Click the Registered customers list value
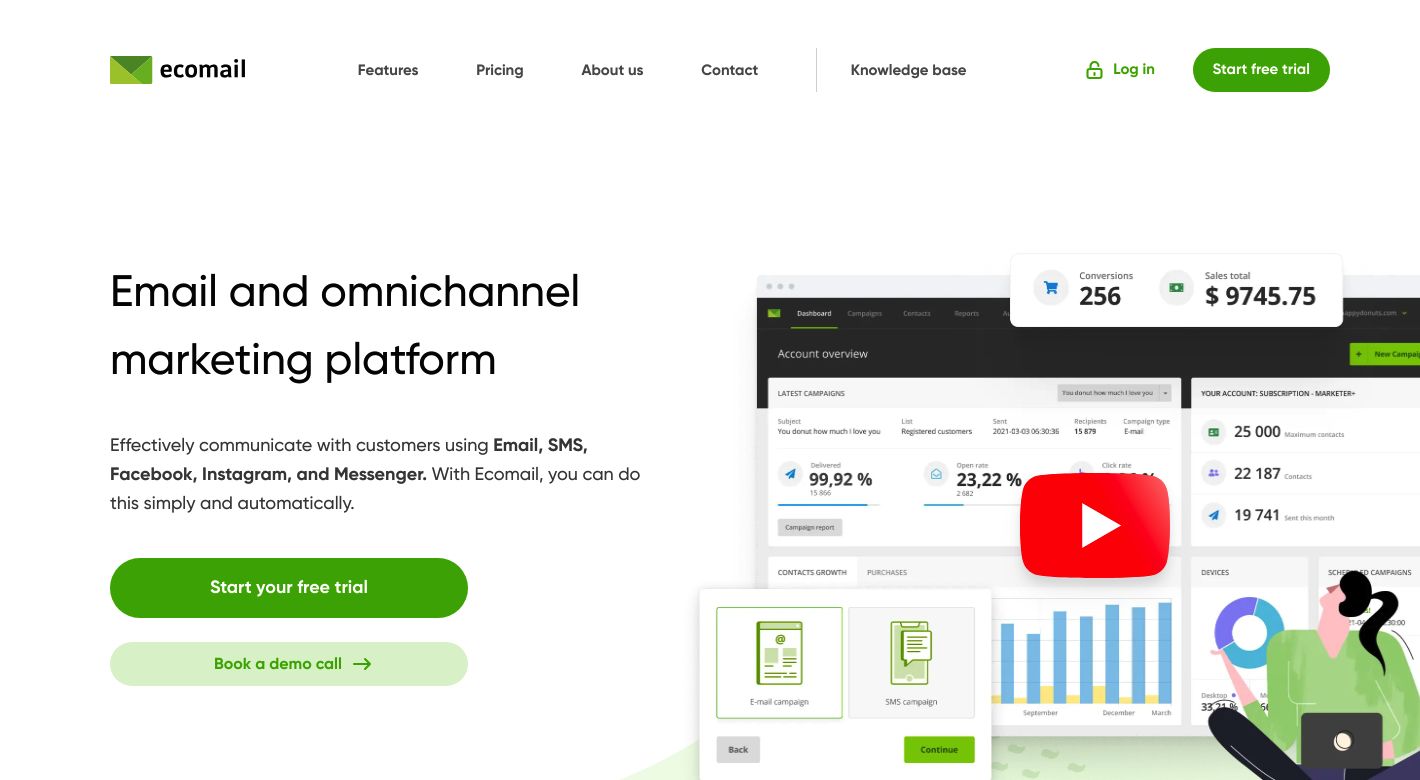The width and height of the screenshot is (1420, 780). coord(936,432)
